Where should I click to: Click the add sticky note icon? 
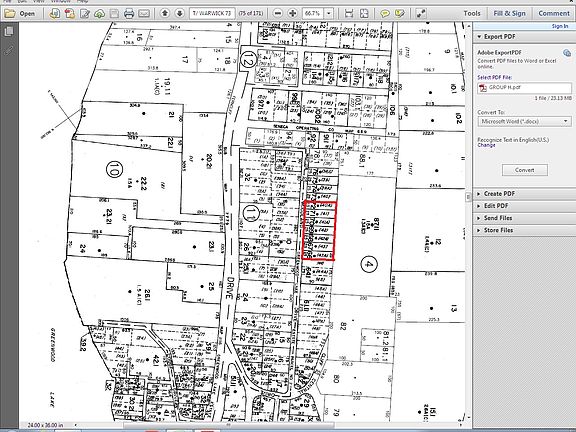[385, 14]
